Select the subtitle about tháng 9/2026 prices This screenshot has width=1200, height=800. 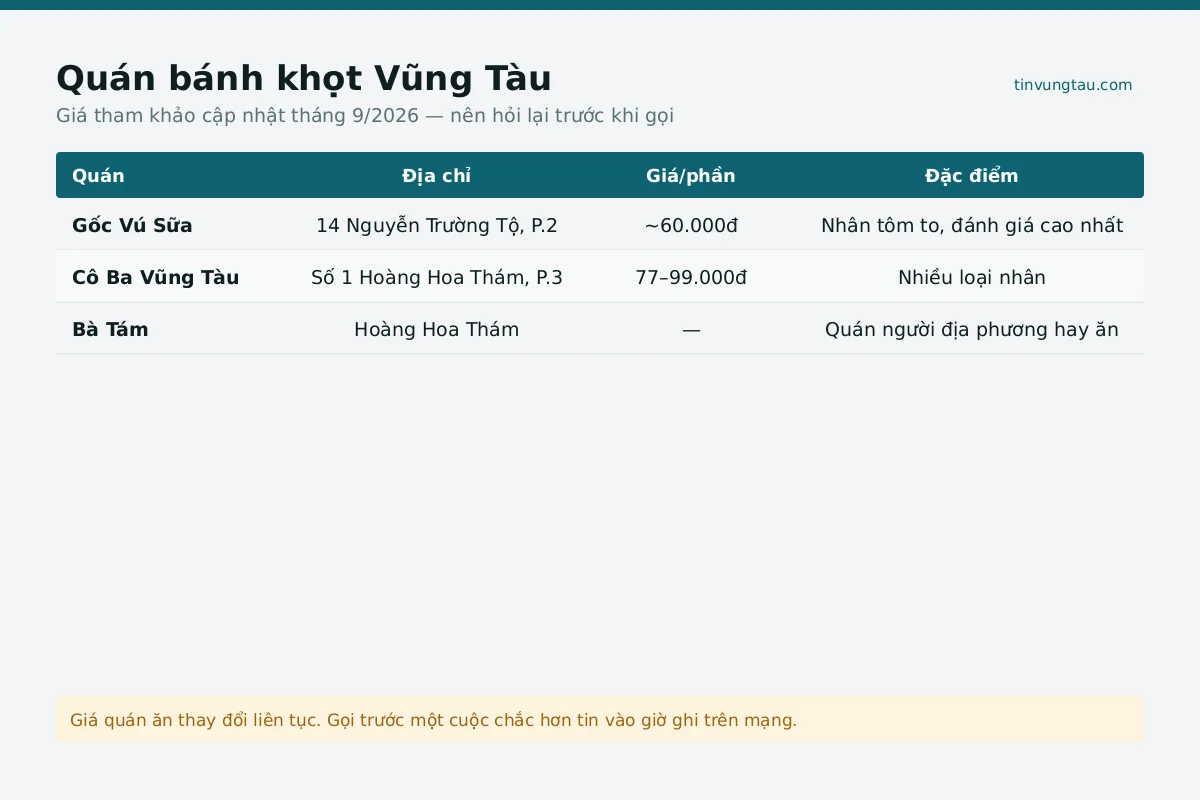365,115
